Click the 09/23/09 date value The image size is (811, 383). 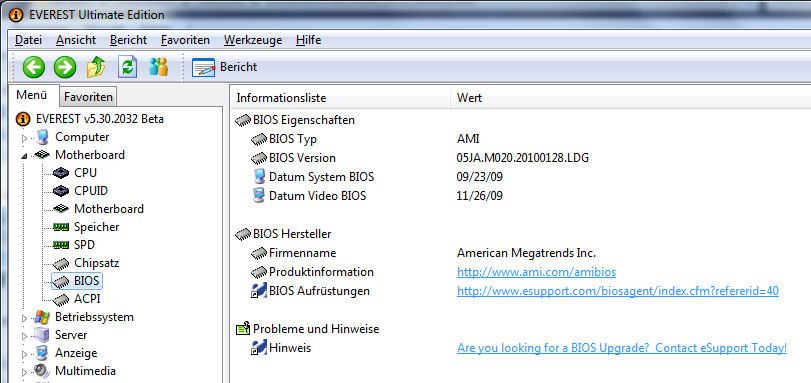pos(479,177)
